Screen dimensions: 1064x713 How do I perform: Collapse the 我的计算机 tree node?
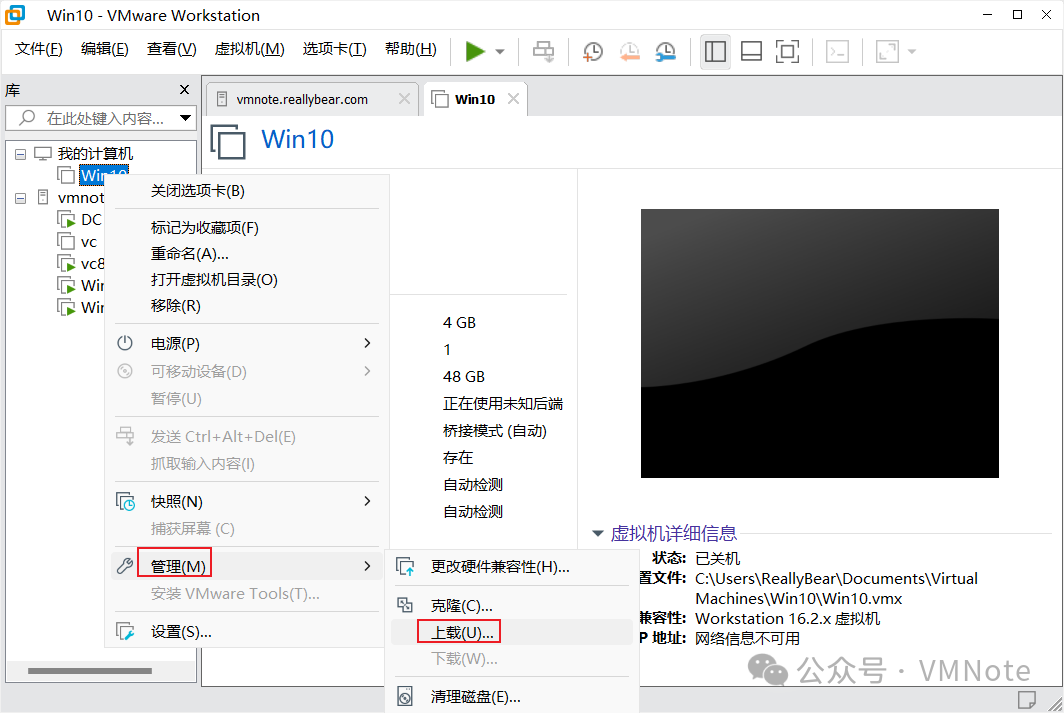(x=20, y=154)
